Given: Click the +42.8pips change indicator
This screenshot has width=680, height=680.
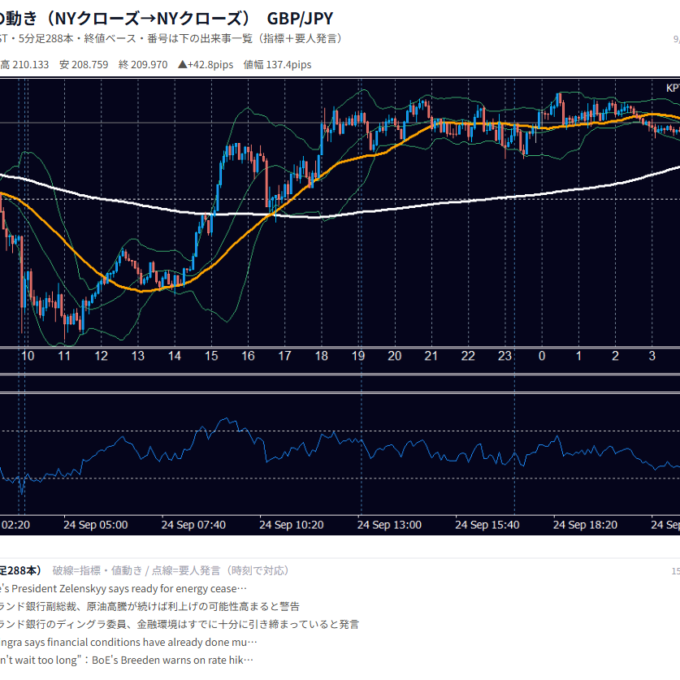Looking at the screenshot, I should click(205, 65).
